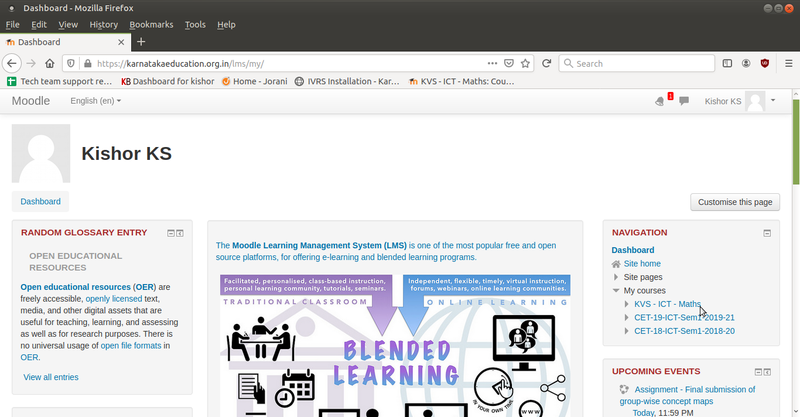
Task: Click the page vertical scrollbar thumb
Action: coord(795,141)
